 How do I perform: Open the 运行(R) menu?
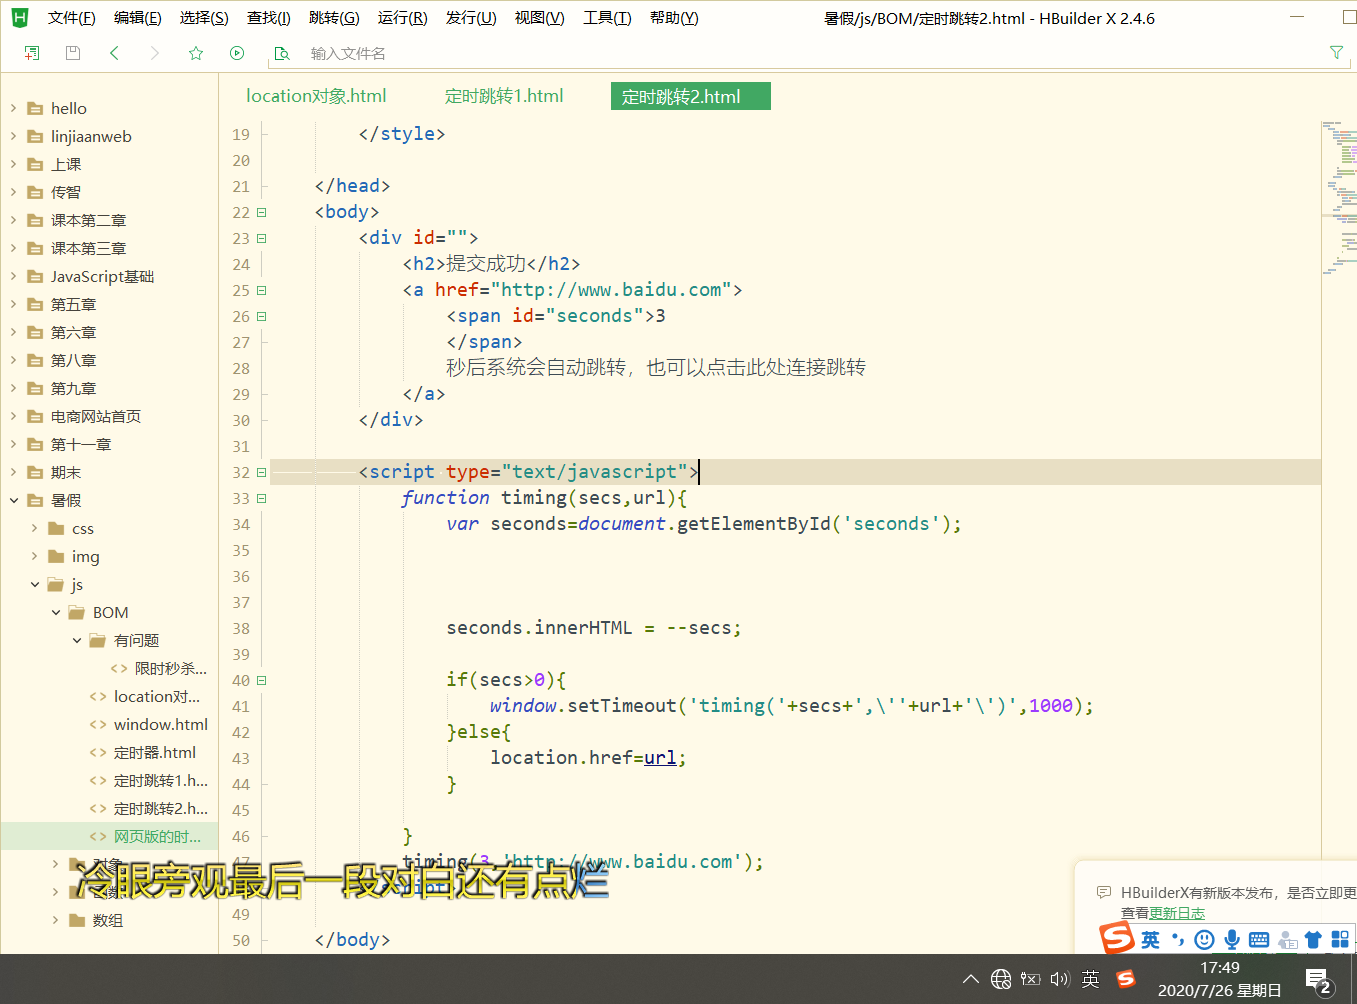(x=402, y=18)
